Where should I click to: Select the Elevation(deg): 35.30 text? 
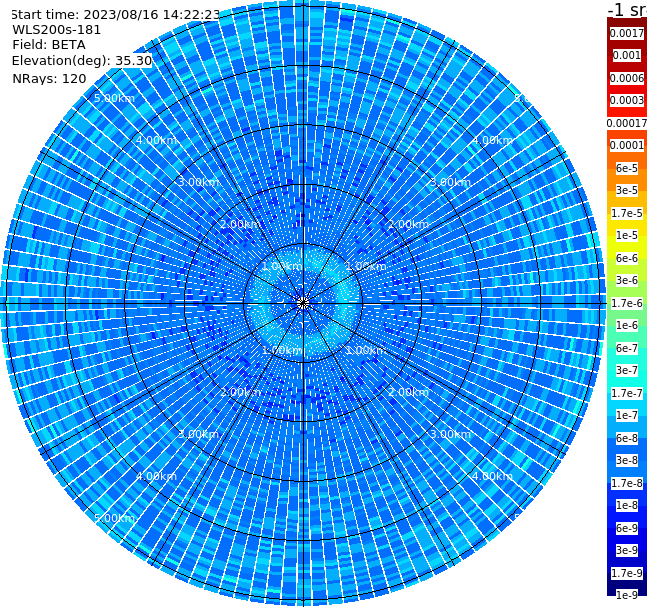coord(82,61)
